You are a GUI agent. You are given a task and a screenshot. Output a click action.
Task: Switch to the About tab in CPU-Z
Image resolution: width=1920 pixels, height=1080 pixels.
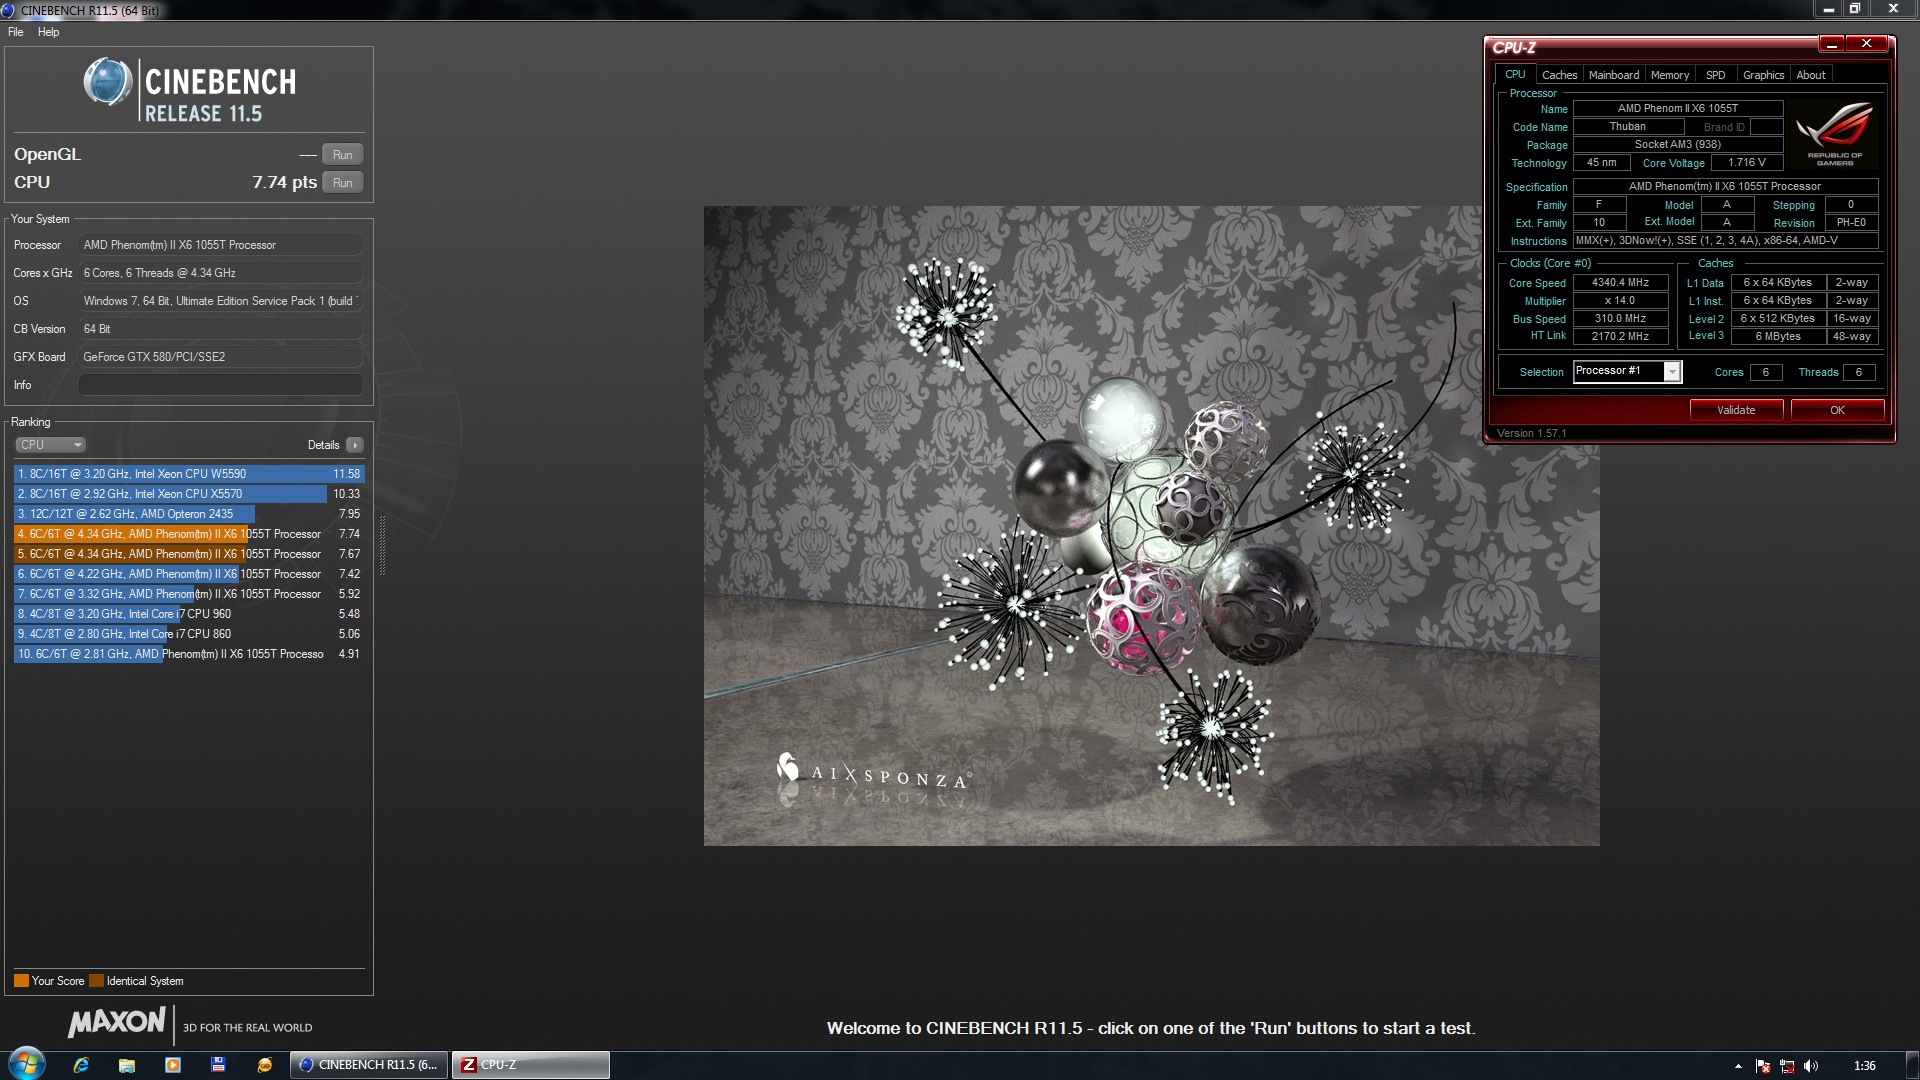click(x=1810, y=75)
